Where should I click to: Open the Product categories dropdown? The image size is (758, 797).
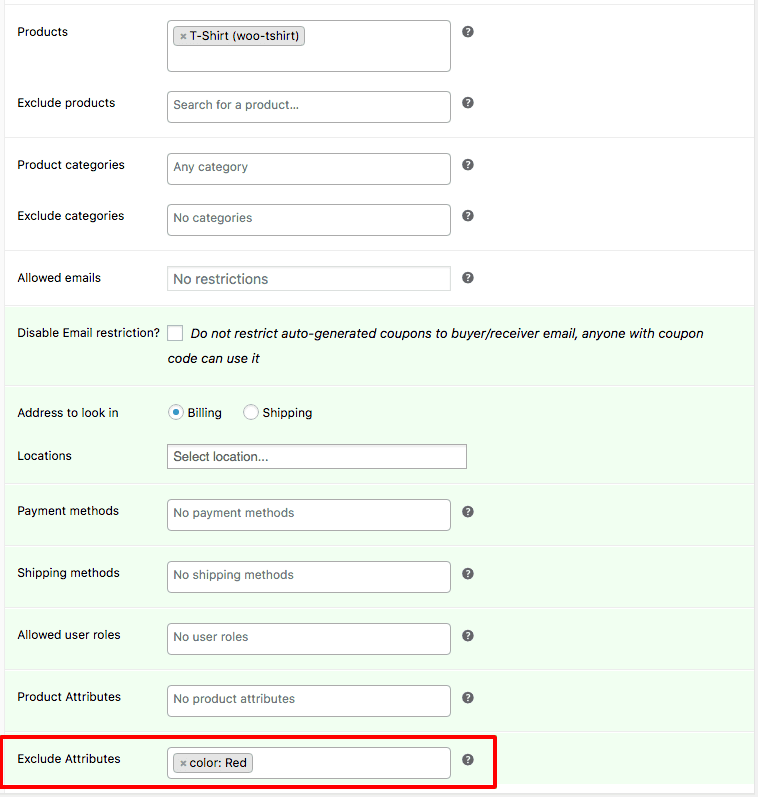pyautogui.click(x=308, y=168)
